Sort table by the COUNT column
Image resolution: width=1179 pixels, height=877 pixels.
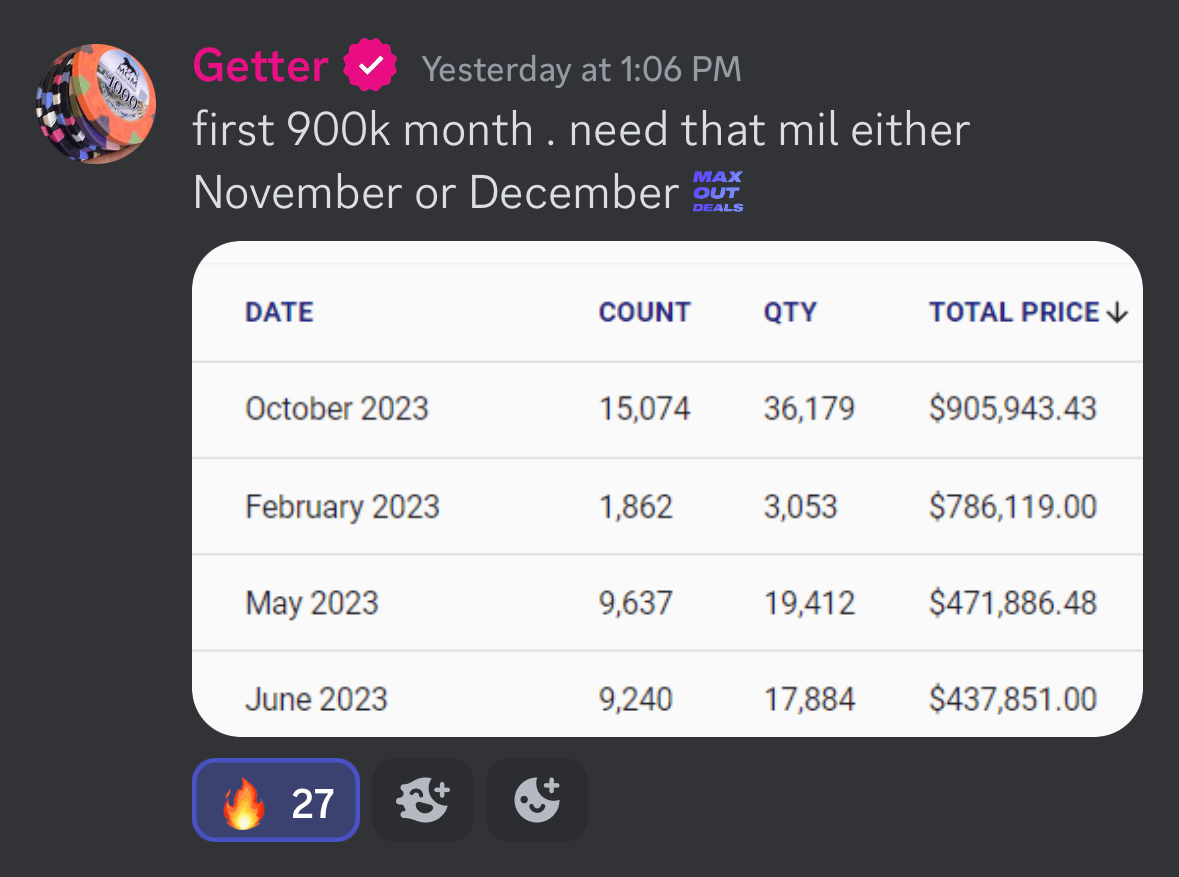644,312
